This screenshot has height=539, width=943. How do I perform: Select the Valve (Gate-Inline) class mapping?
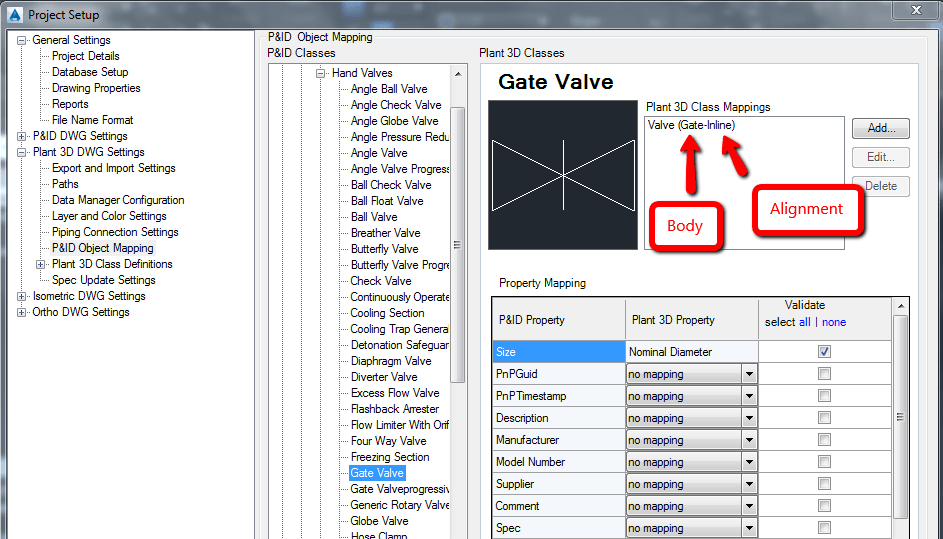(x=691, y=125)
